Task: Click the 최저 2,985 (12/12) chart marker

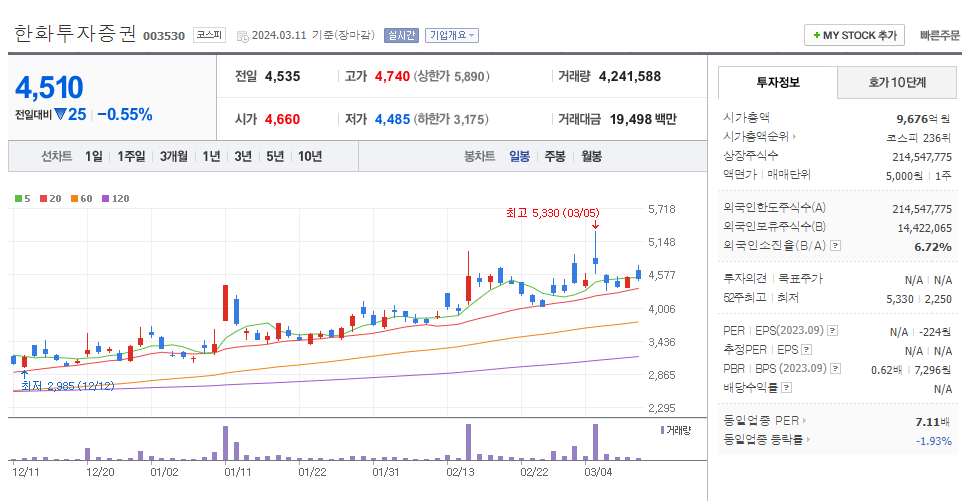Action: pos(67,386)
